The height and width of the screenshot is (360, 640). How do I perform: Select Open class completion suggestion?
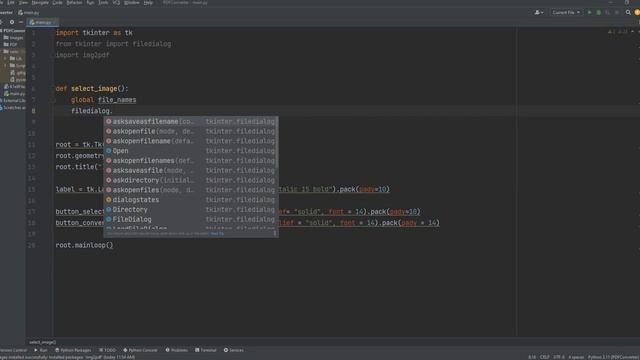click(x=191, y=151)
